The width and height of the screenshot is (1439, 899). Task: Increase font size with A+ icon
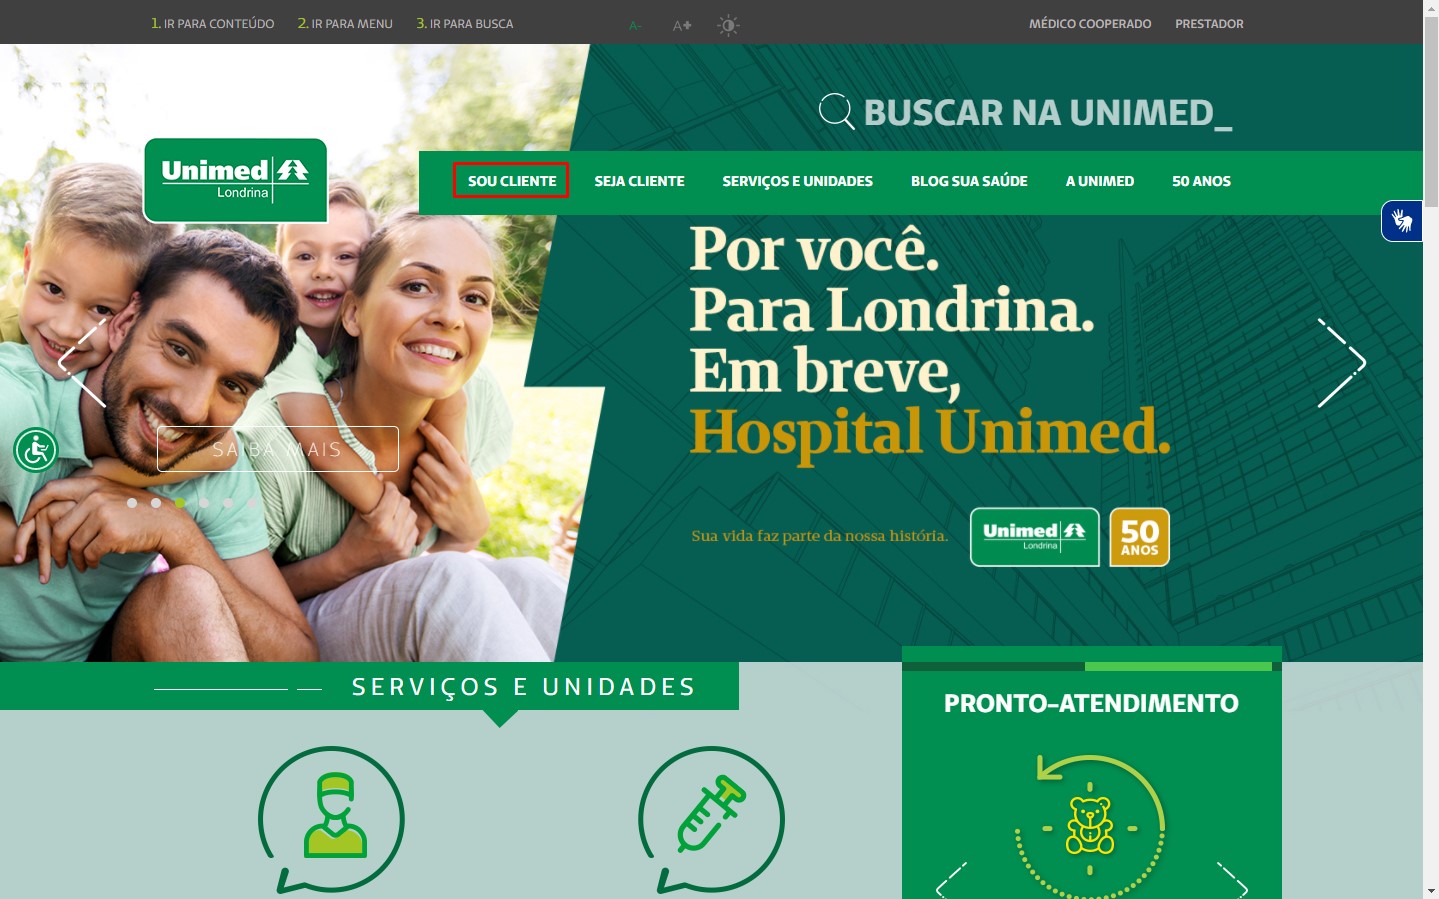point(682,25)
